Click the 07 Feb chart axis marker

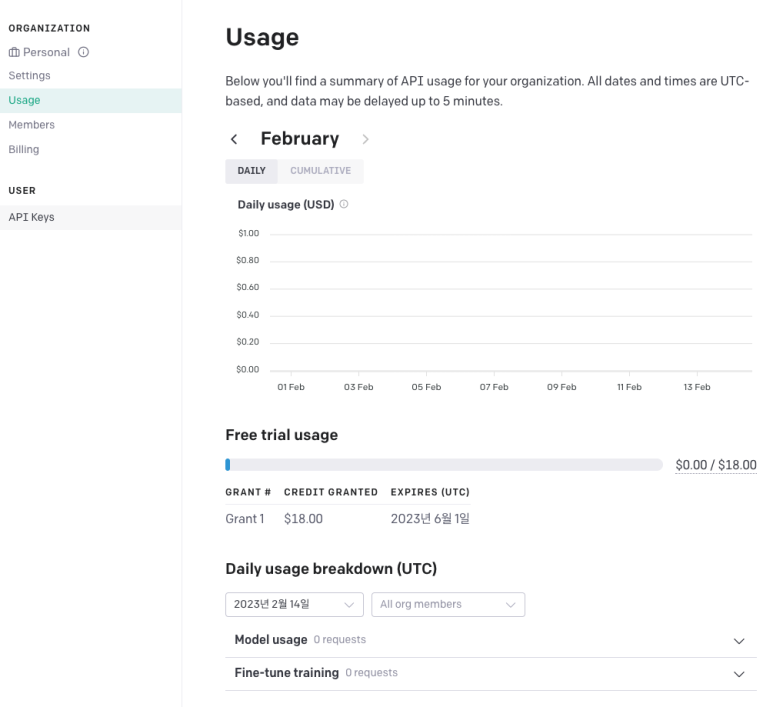point(494,387)
